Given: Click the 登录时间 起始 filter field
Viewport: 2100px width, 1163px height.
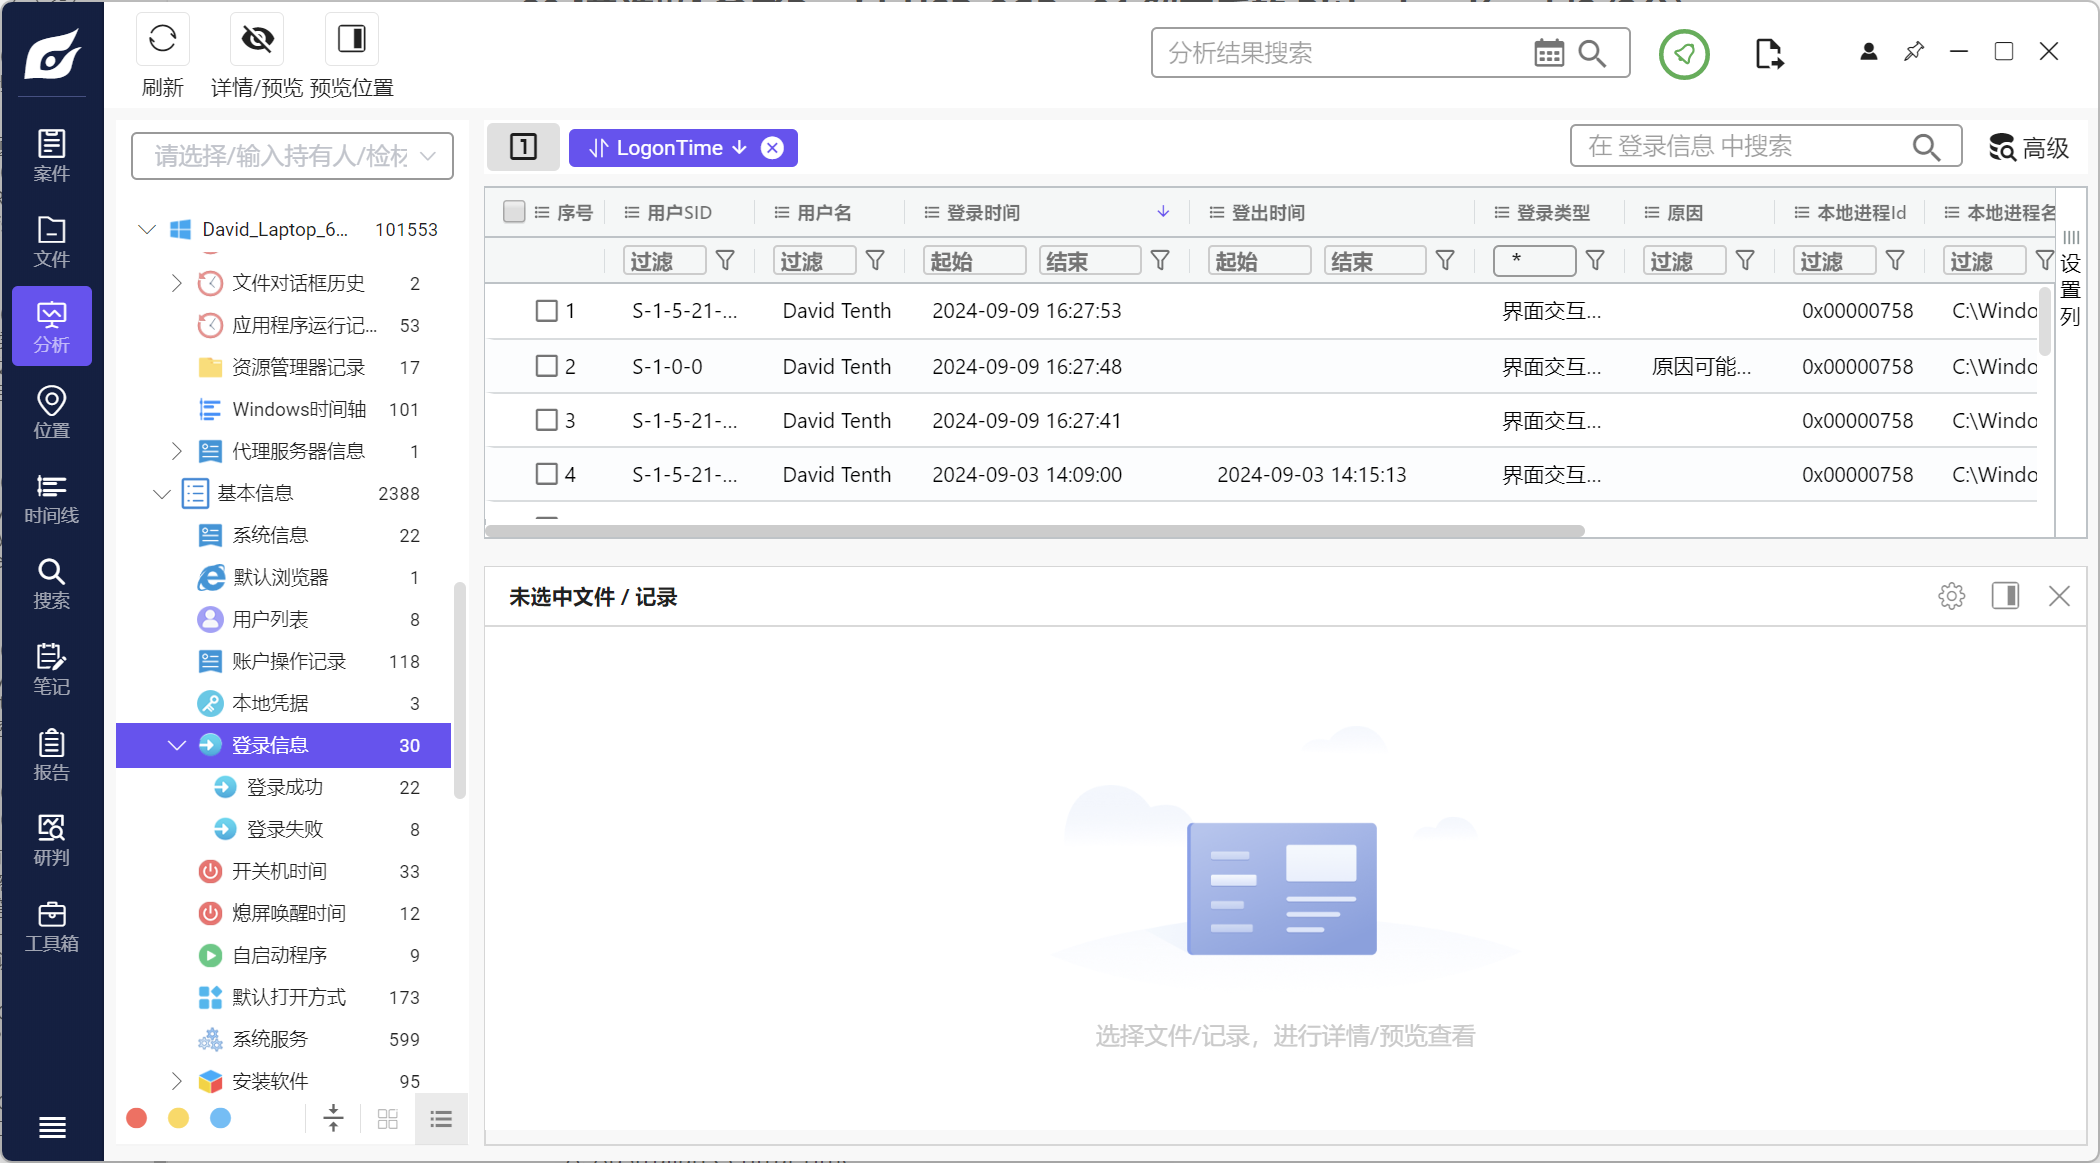Looking at the screenshot, I should [974, 261].
